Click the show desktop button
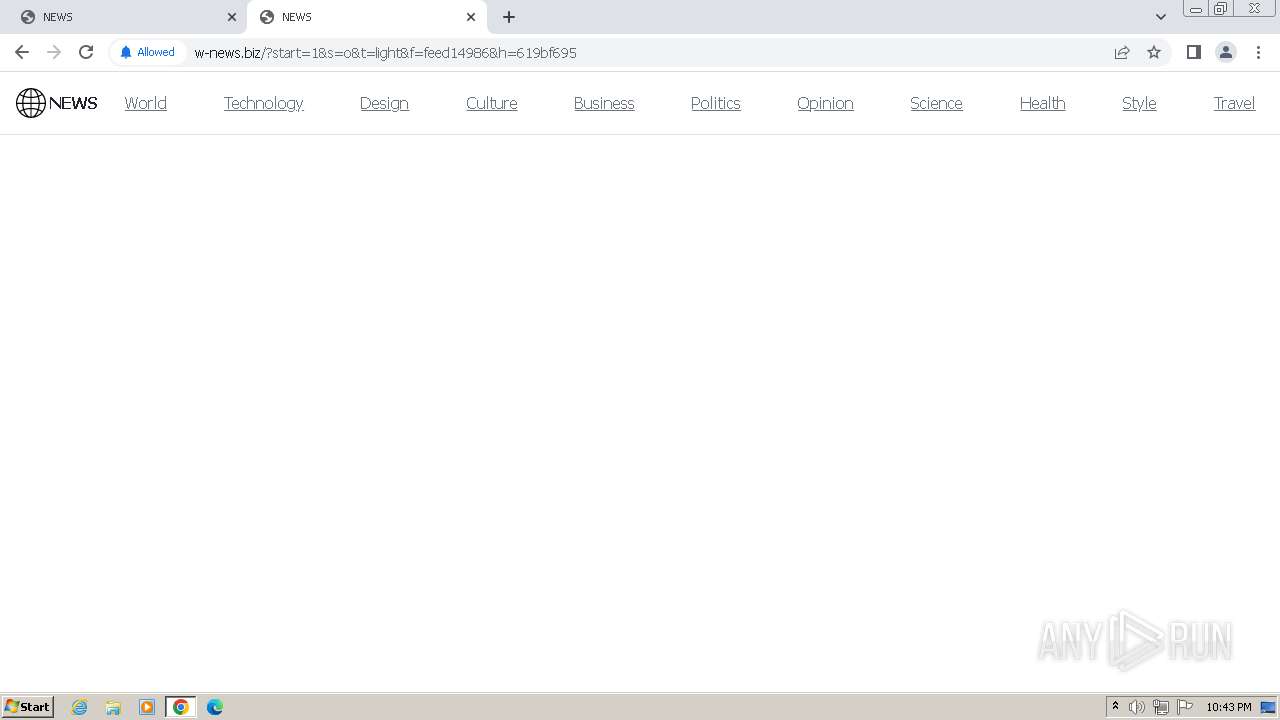This screenshot has height=720, width=1280. [x=1269, y=707]
